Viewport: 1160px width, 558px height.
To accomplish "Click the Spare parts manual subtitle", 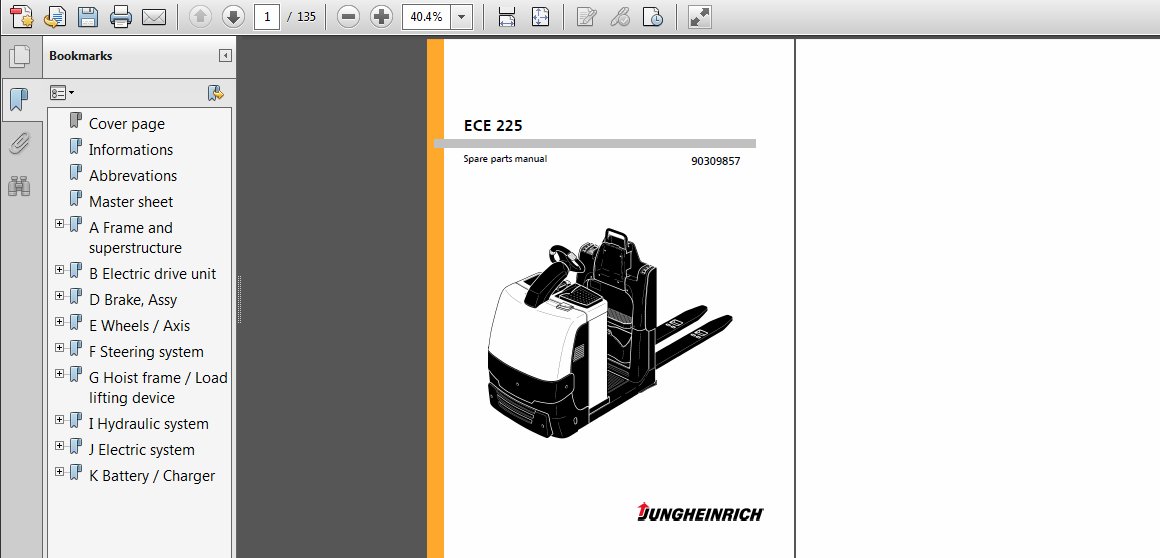I will pos(505,158).
